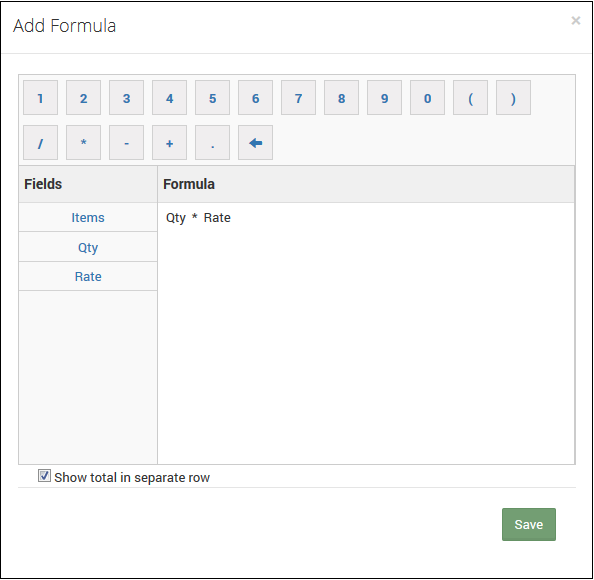Insert the plus operator
This screenshot has width=594, height=580.
(169, 142)
